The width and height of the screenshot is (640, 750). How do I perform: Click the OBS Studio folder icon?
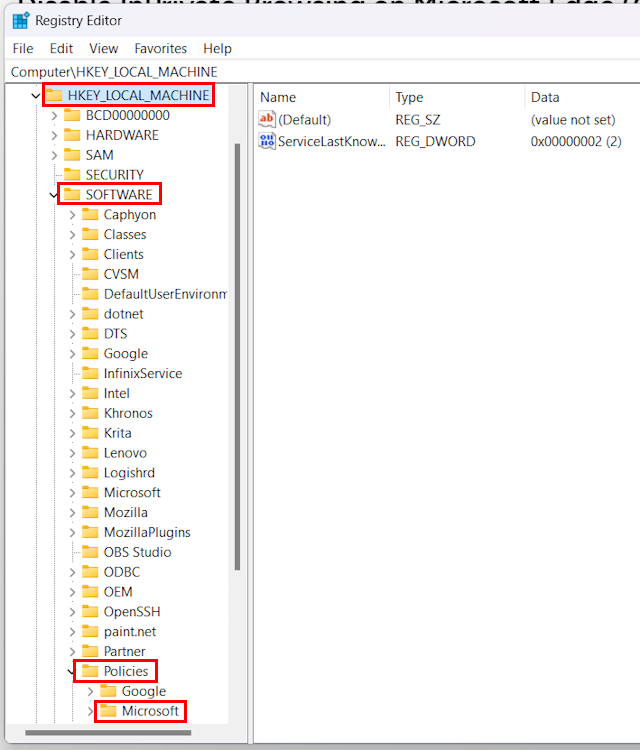tap(90, 552)
